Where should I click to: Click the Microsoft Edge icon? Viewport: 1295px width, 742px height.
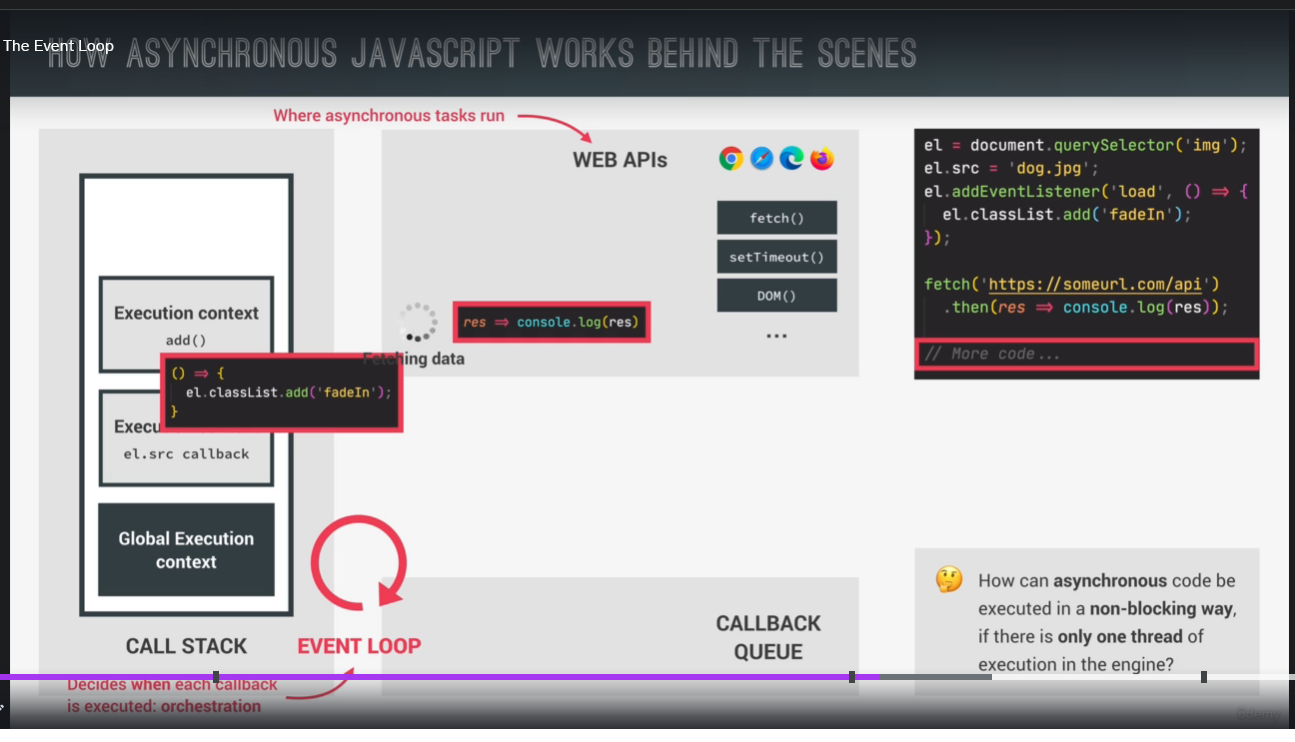tap(792, 158)
